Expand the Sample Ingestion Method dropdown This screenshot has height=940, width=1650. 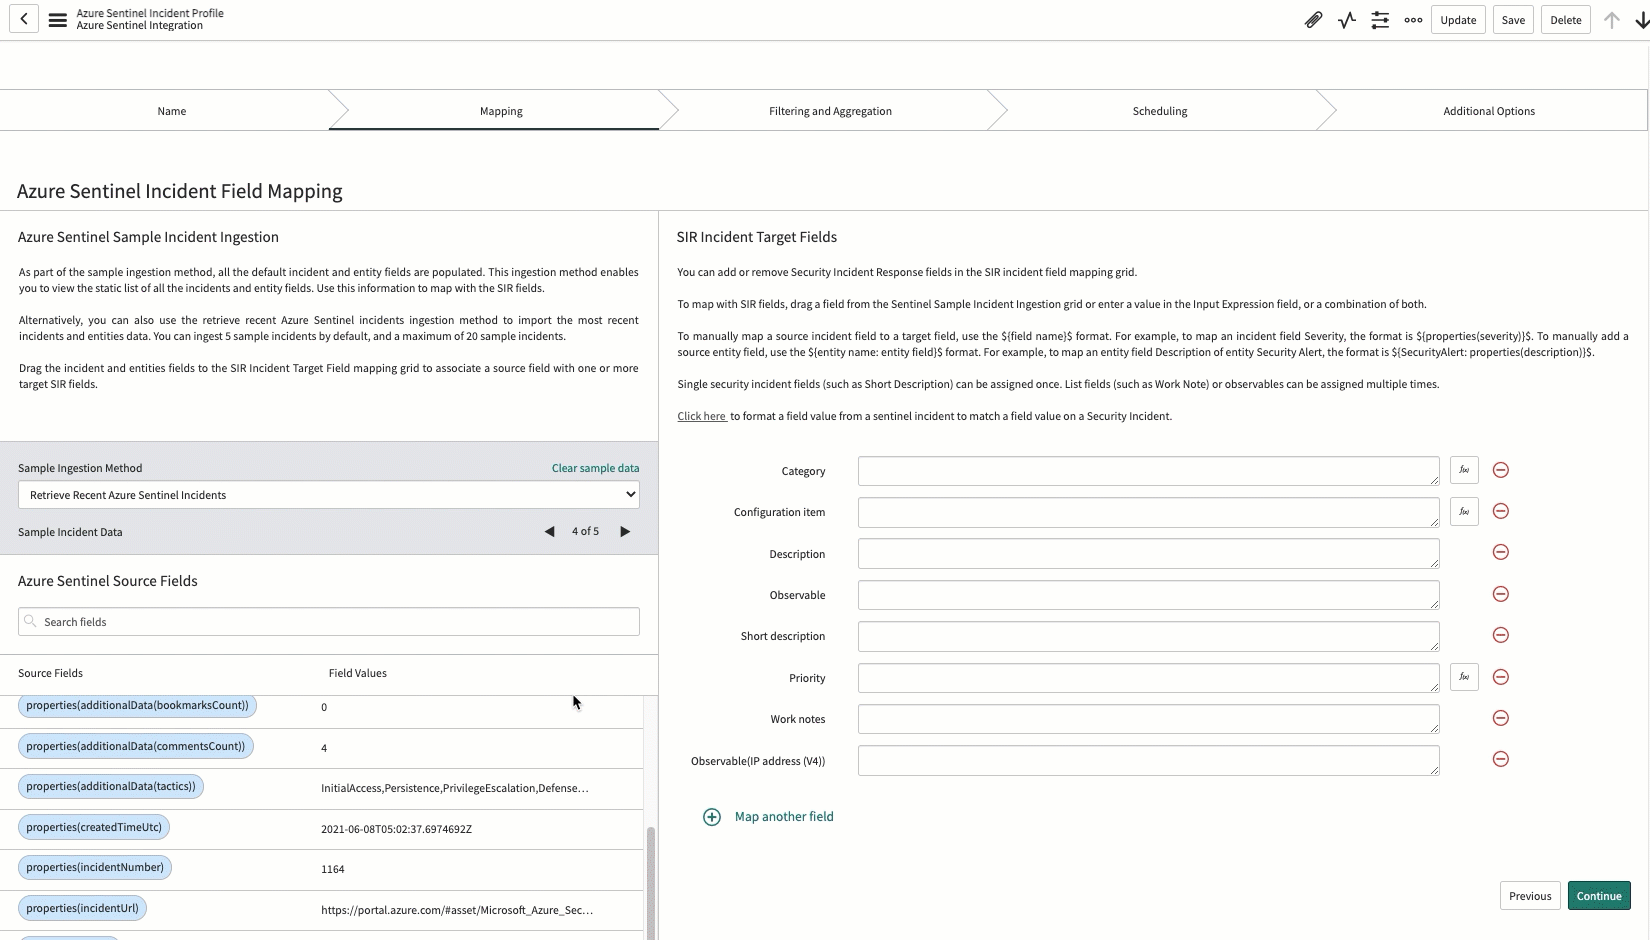tap(329, 495)
